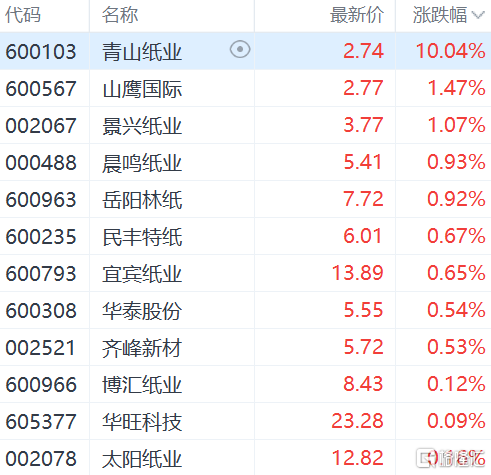491x475 pixels.
Task: Click the 名称 column header
Action: coord(120,15)
